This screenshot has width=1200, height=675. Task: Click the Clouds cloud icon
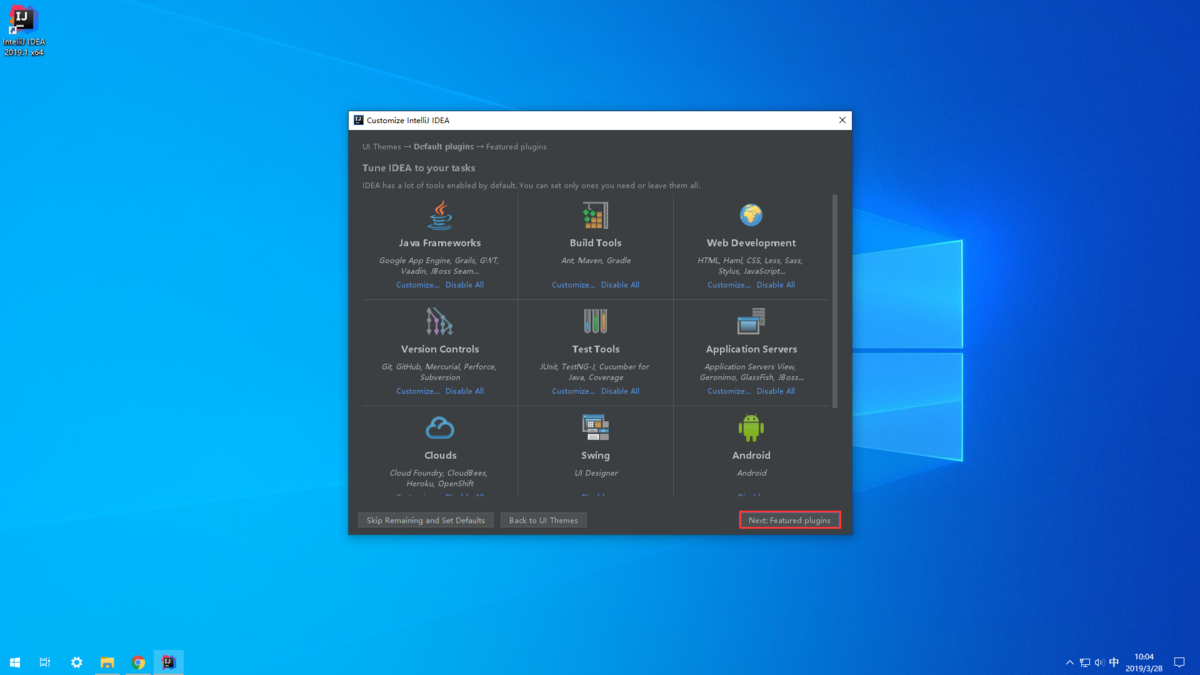[x=440, y=428]
